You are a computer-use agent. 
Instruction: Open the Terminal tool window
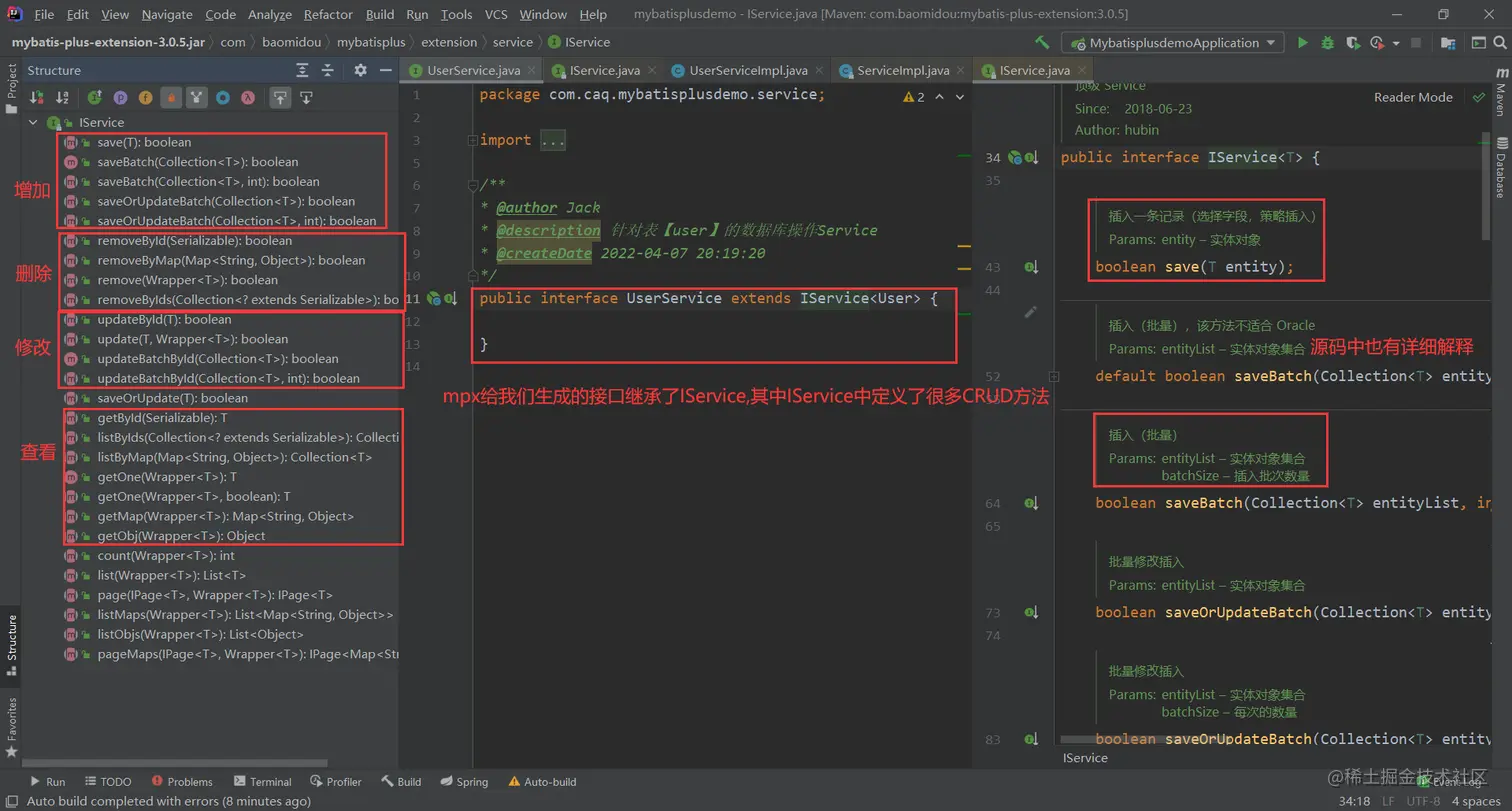coord(262,781)
